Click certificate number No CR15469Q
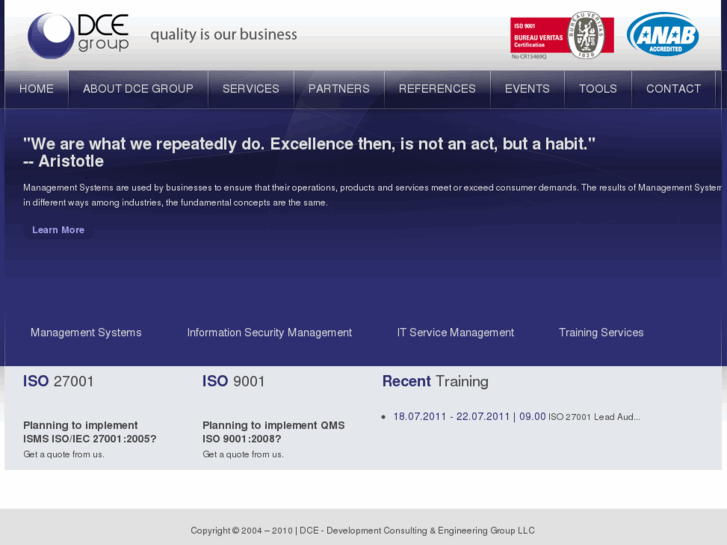Viewport: 727px width, 545px height. tap(529, 57)
